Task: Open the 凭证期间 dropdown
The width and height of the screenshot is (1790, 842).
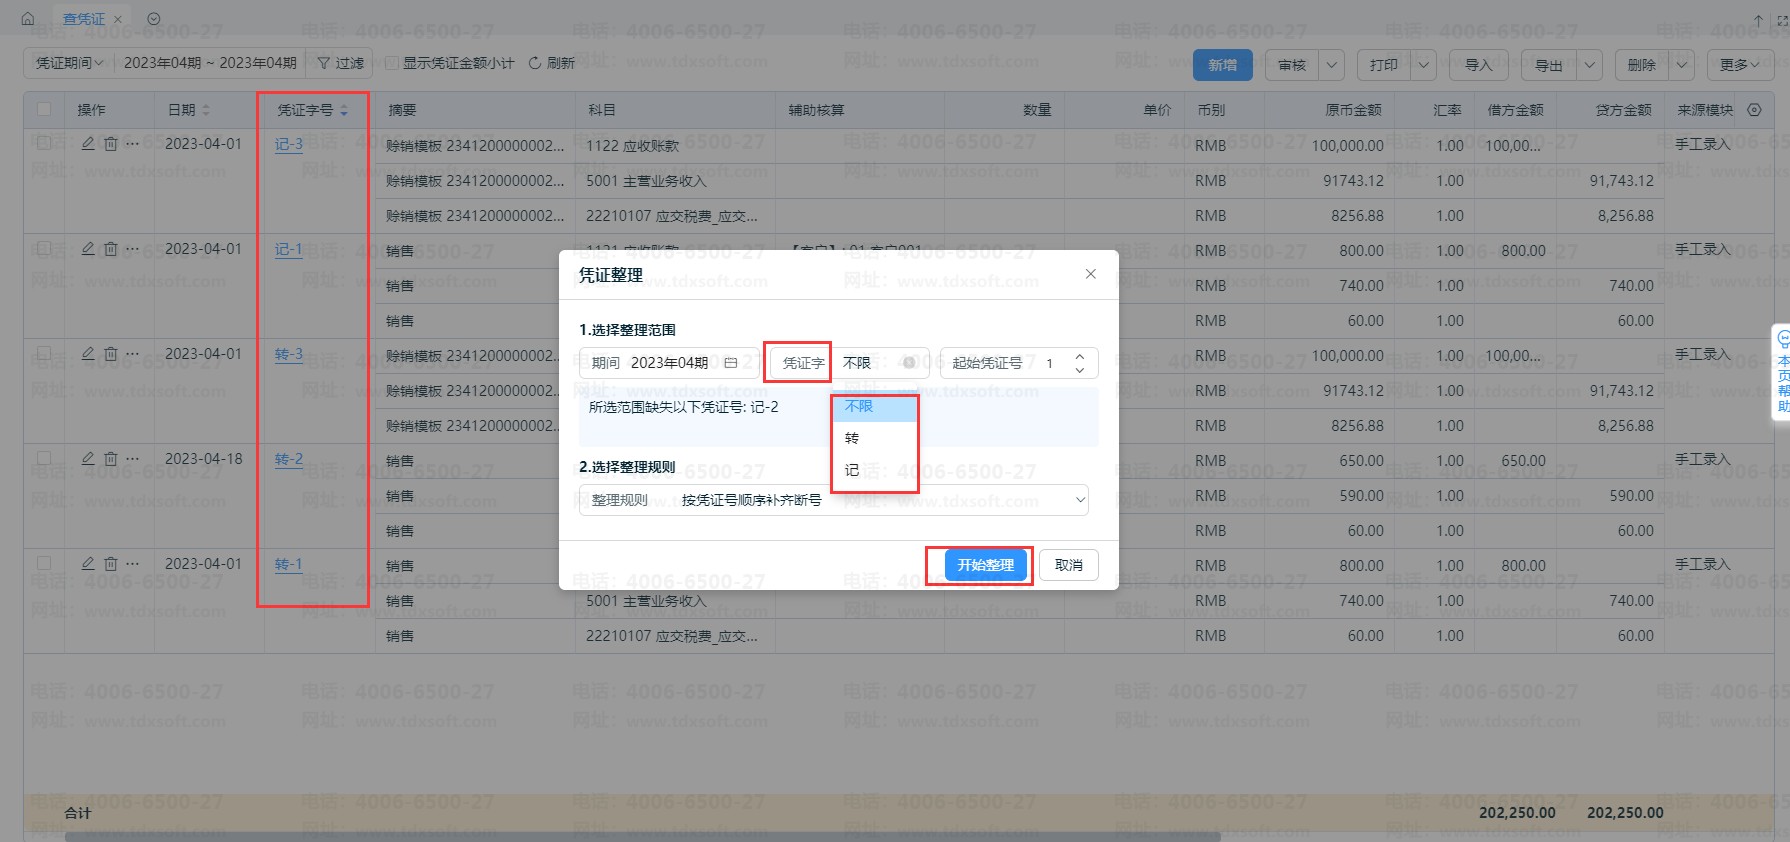Action: coord(70,63)
